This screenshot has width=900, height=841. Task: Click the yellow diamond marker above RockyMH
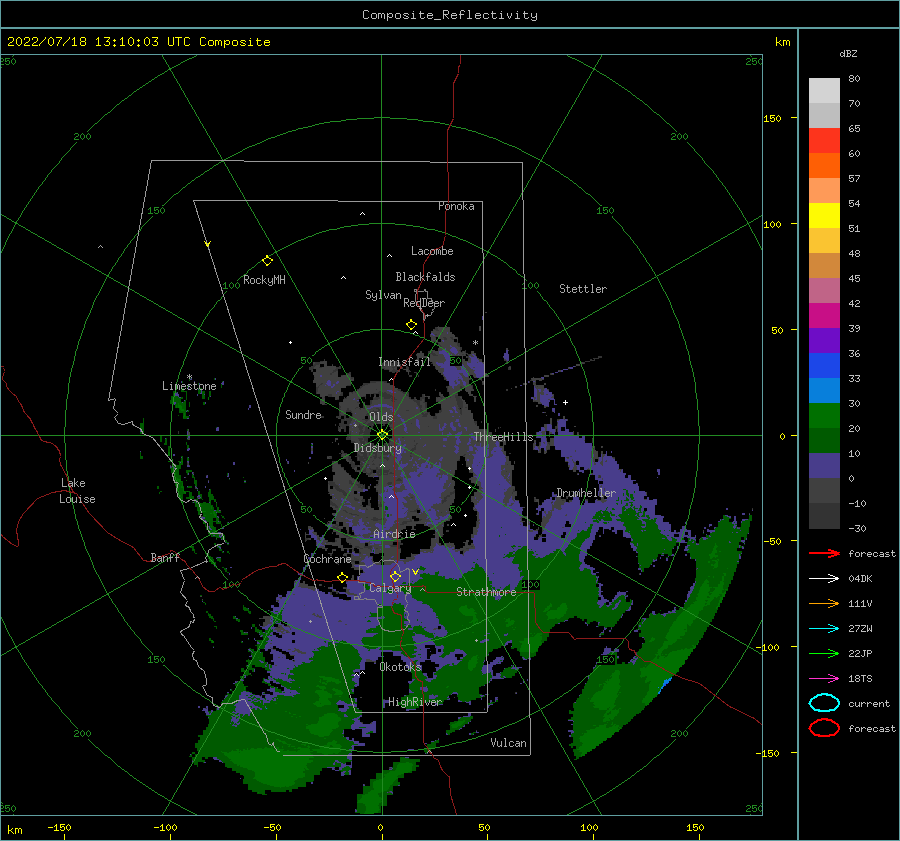(x=267, y=261)
